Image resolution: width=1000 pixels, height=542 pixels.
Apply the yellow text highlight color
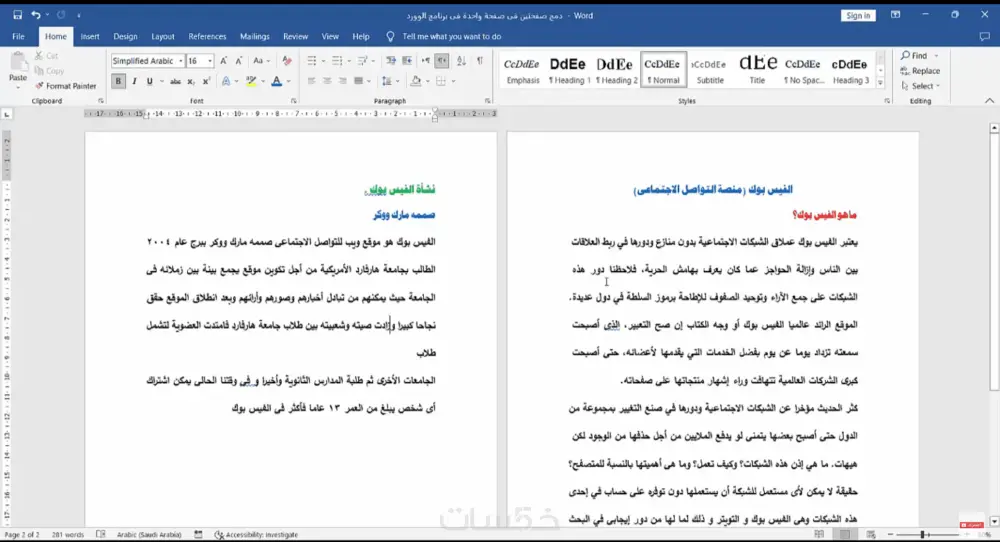tap(251, 81)
